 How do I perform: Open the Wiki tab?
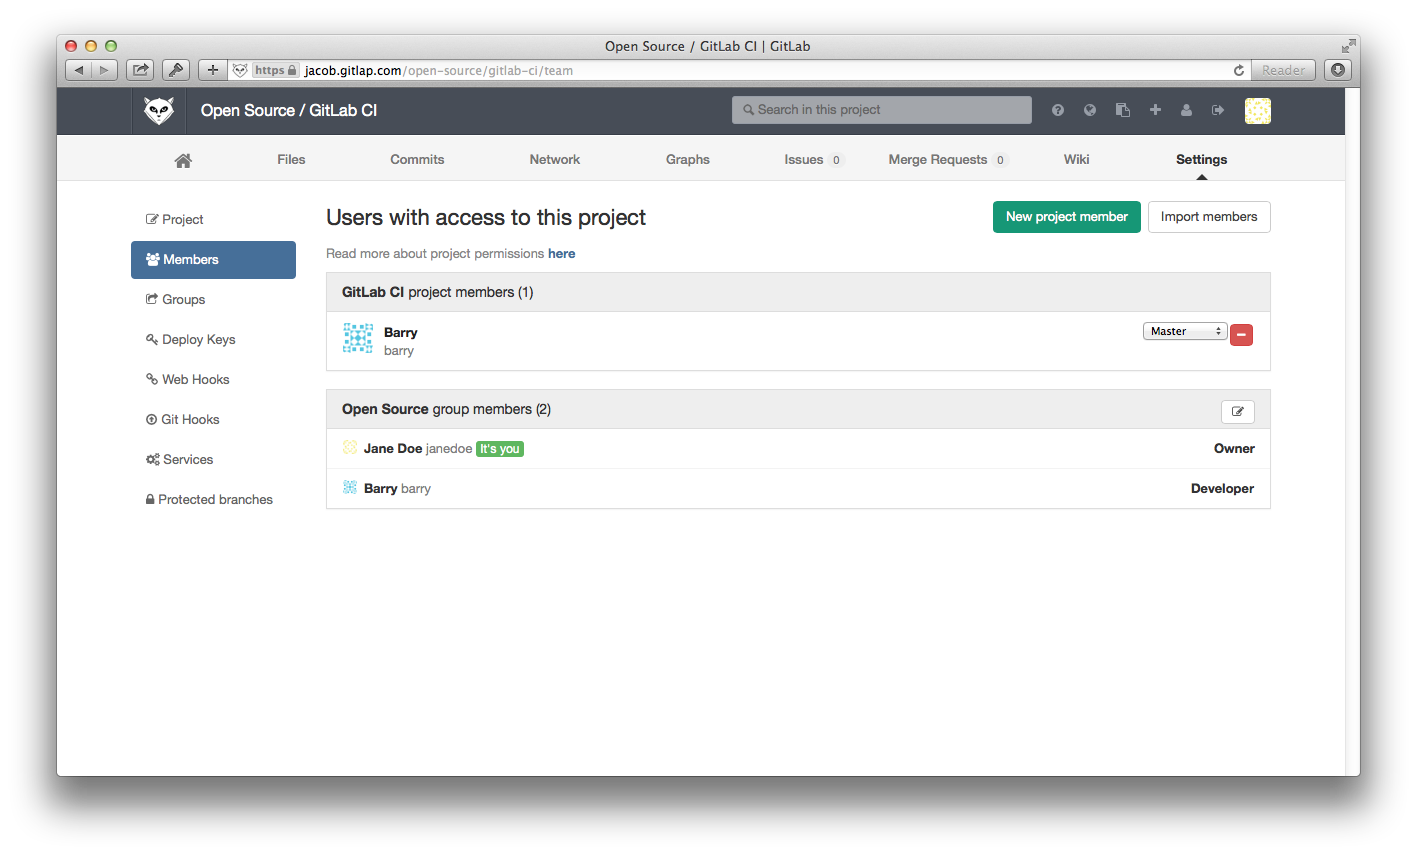click(x=1076, y=159)
